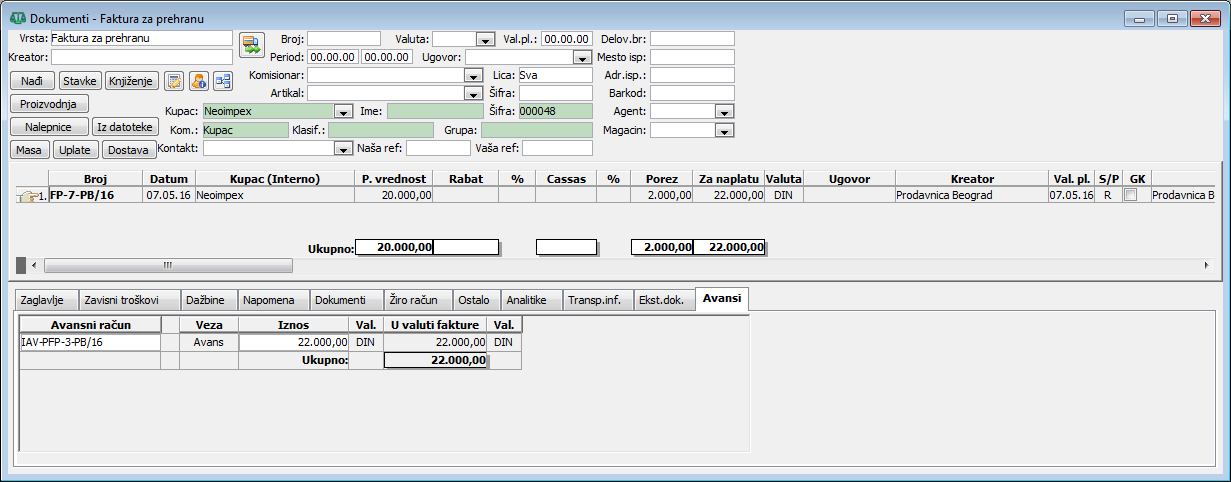Click the Datum column header
The width and height of the screenshot is (1231, 482).
(x=169, y=179)
